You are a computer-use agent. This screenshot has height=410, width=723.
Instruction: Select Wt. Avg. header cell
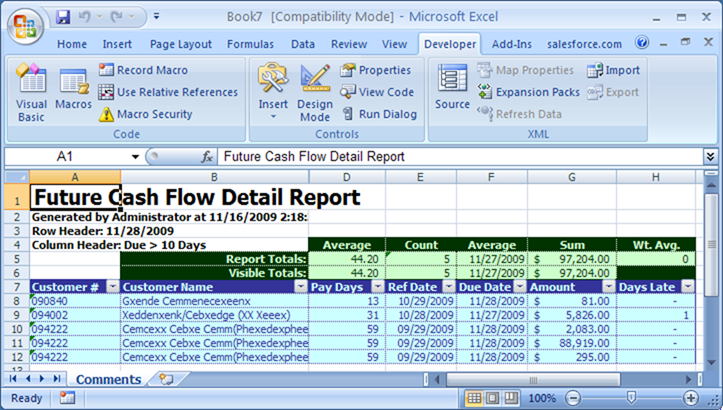point(656,245)
